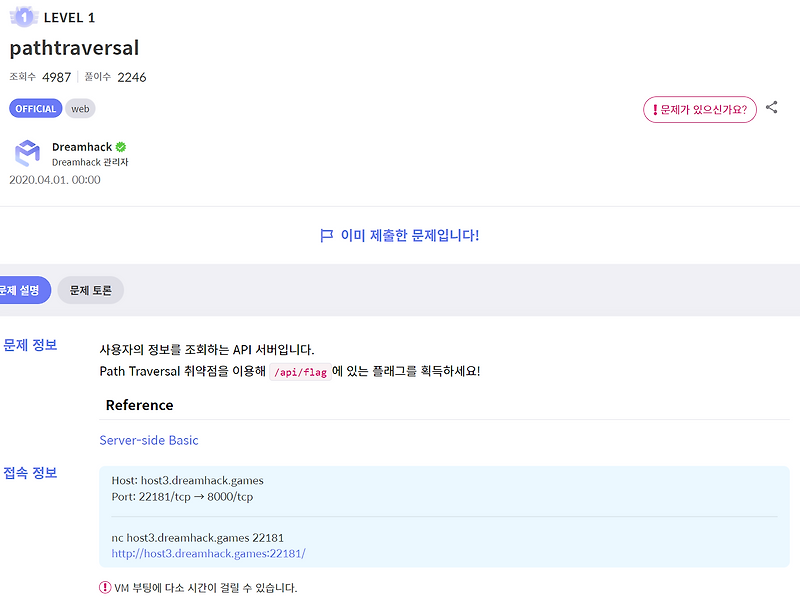Click the 문제가 있으신가요? report button

coord(700,108)
